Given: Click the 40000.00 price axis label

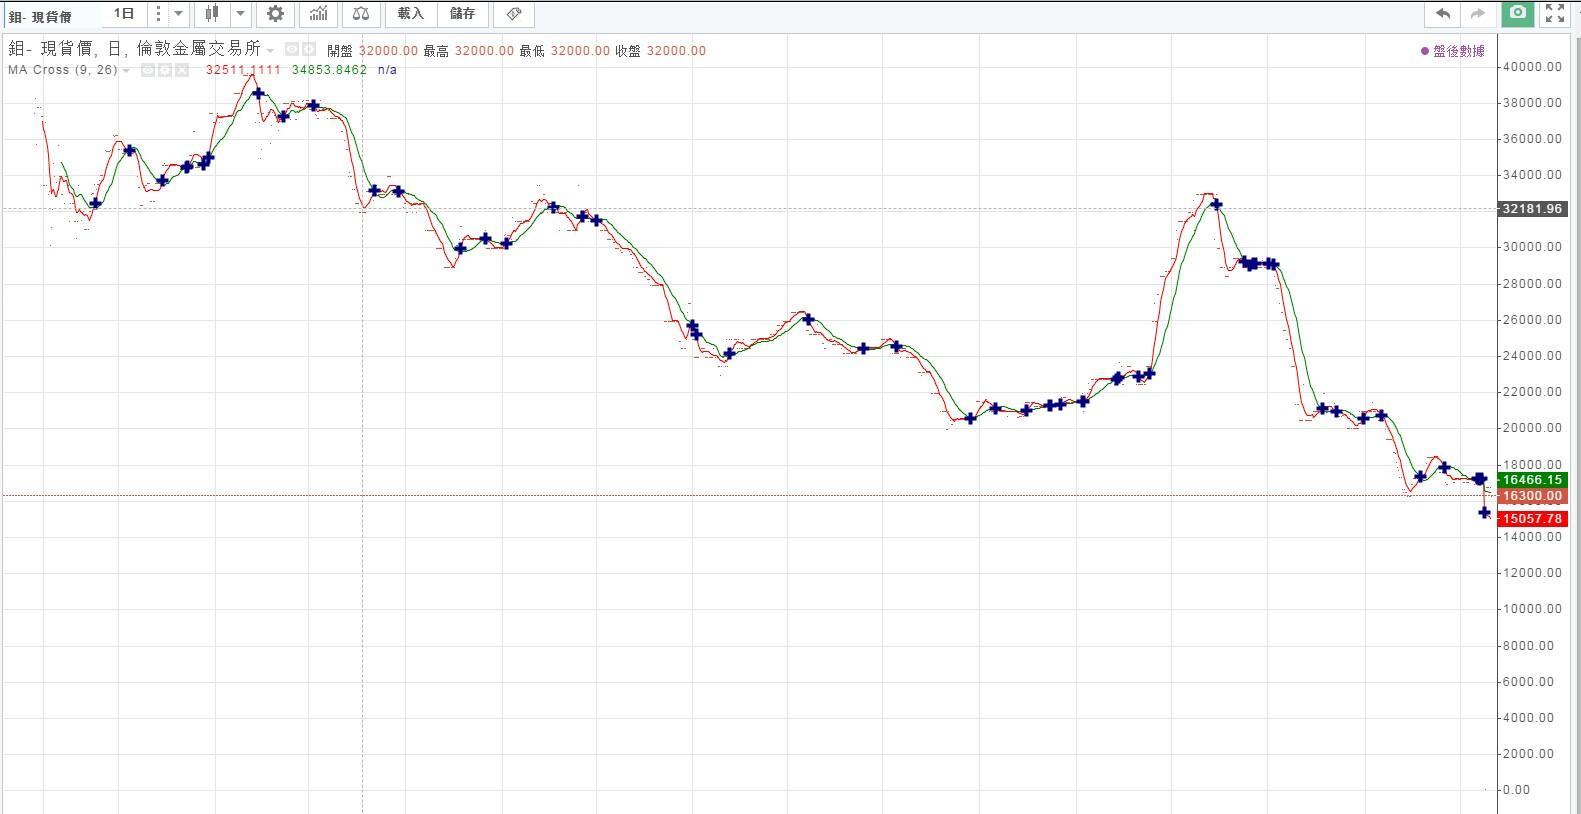Looking at the screenshot, I should click(x=1531, y=67).
